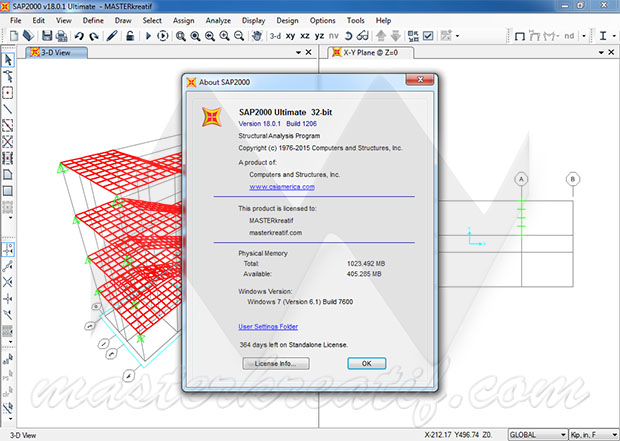Click the Snap to Intersections X icon

pos(8,282)
